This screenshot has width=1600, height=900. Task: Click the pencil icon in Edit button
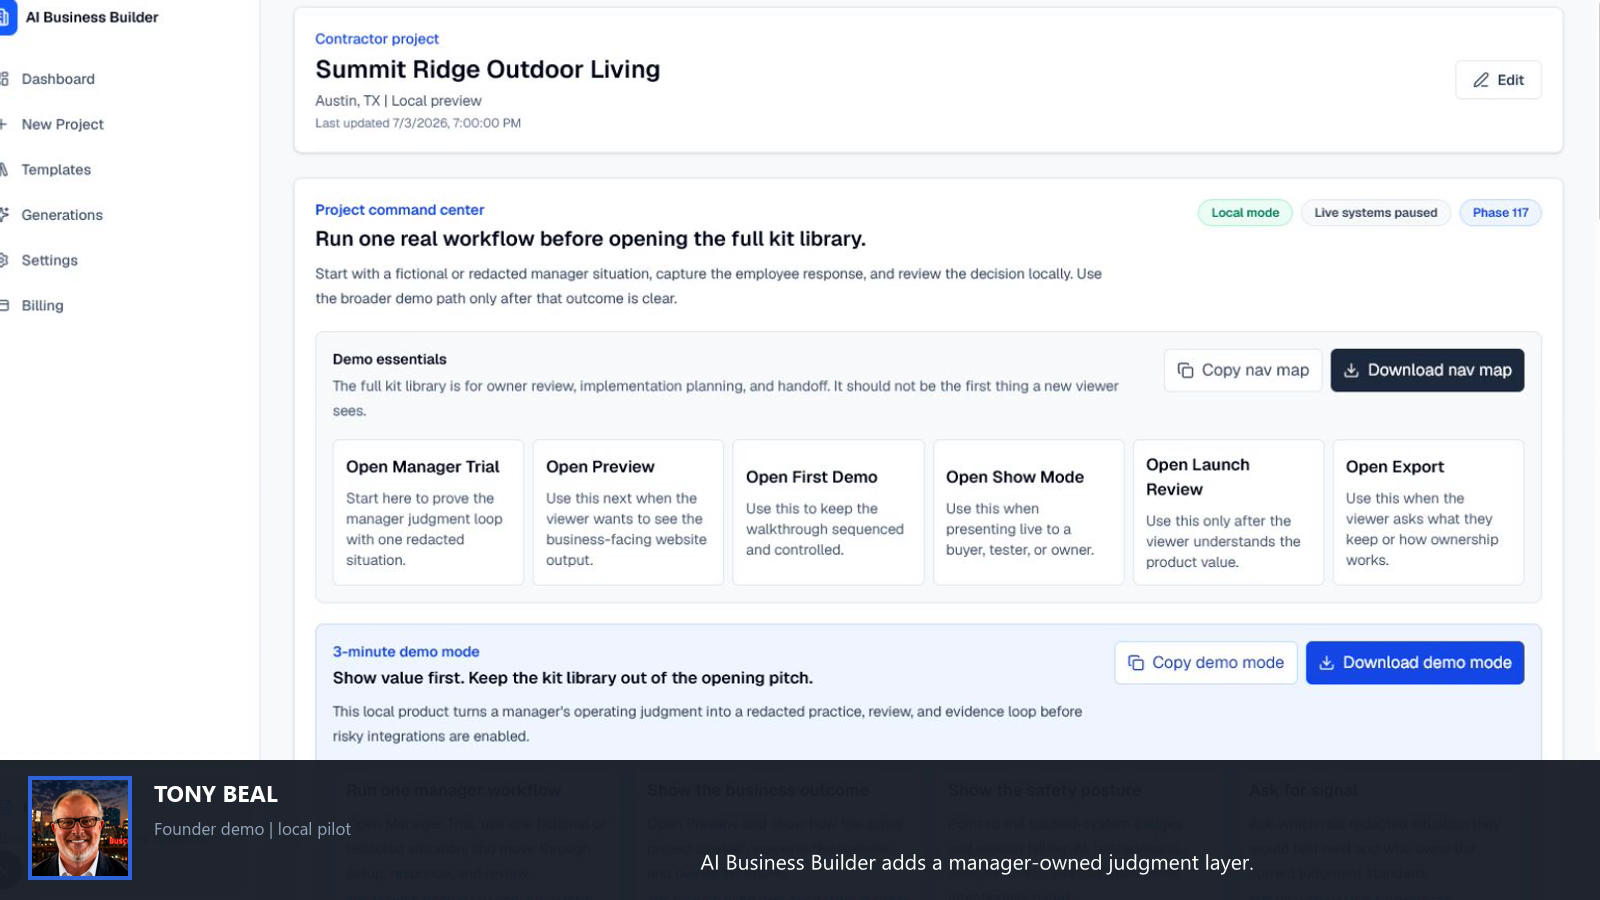[1481, 80]
